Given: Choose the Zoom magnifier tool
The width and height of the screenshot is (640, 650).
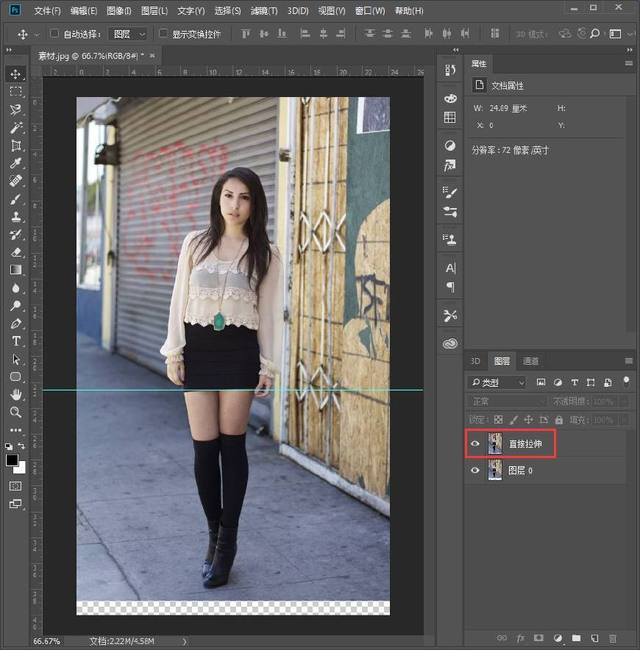Looking at the screenshot, I should (16, 412).
